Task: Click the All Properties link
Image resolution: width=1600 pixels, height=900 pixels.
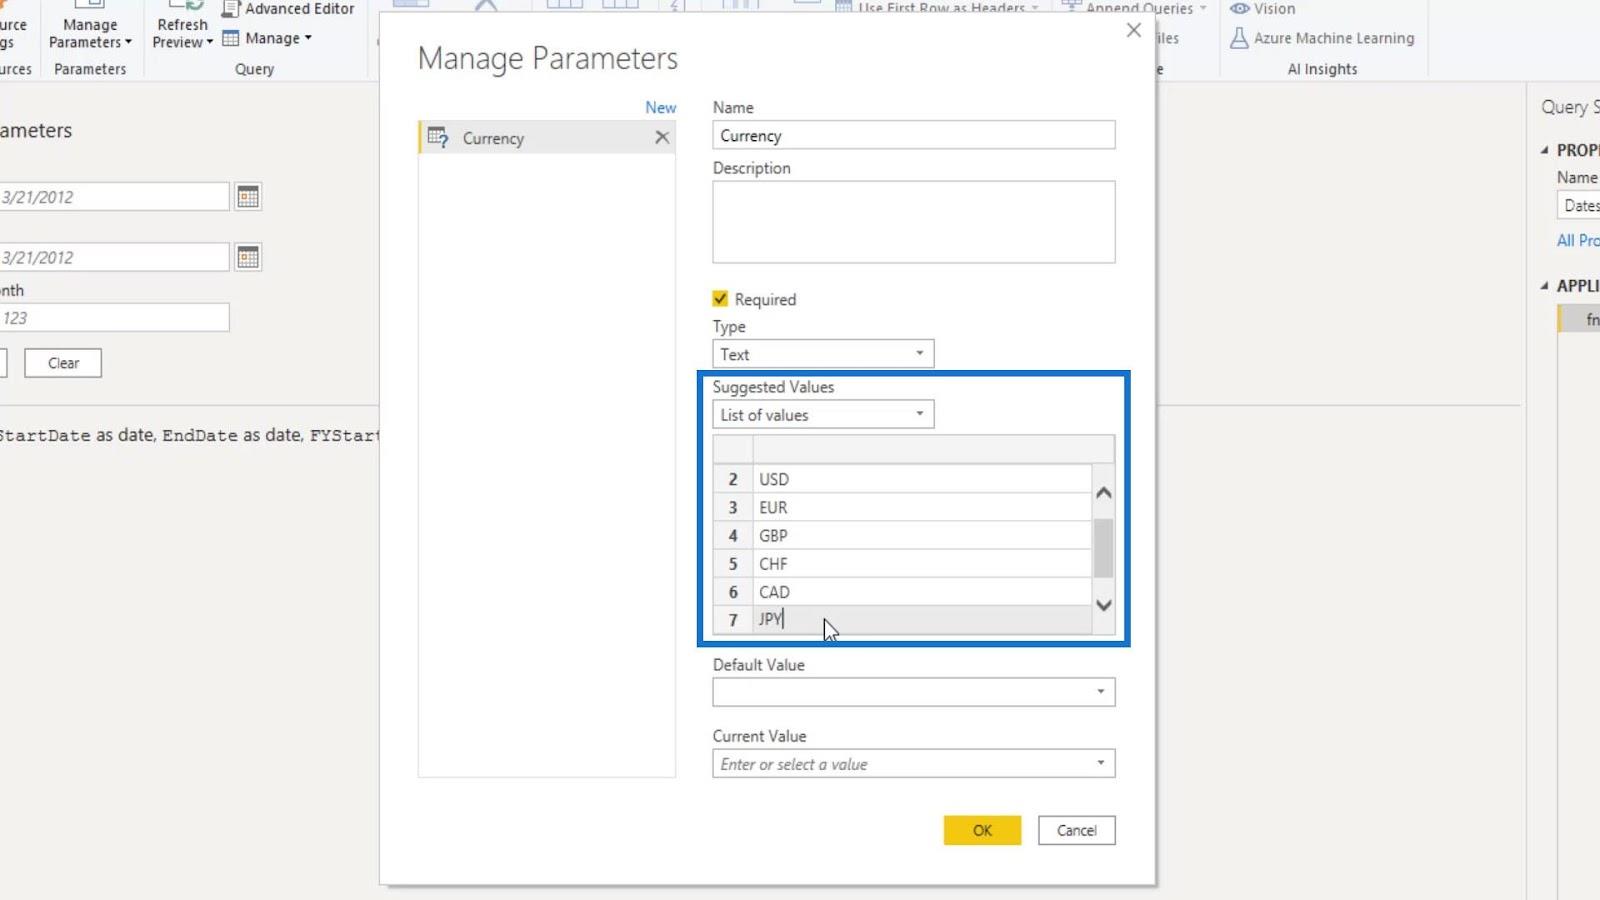Action: (1578, 240)
